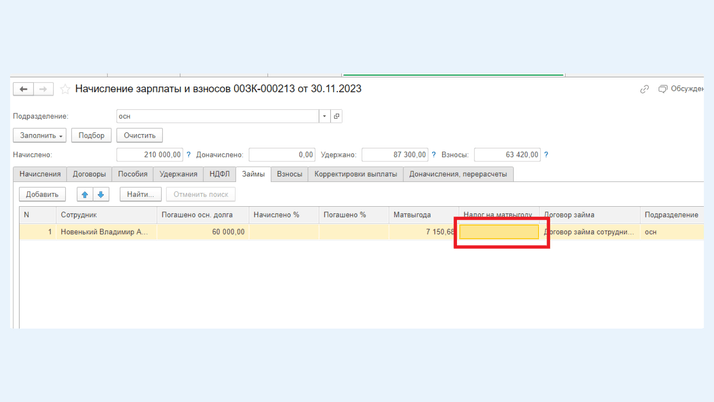Click the Найти... search button
This screenshot has height=402, width=714.
pos(140,194)
